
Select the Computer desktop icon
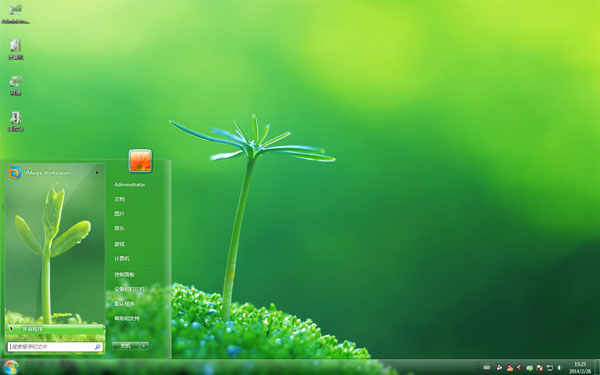(15, 50)
